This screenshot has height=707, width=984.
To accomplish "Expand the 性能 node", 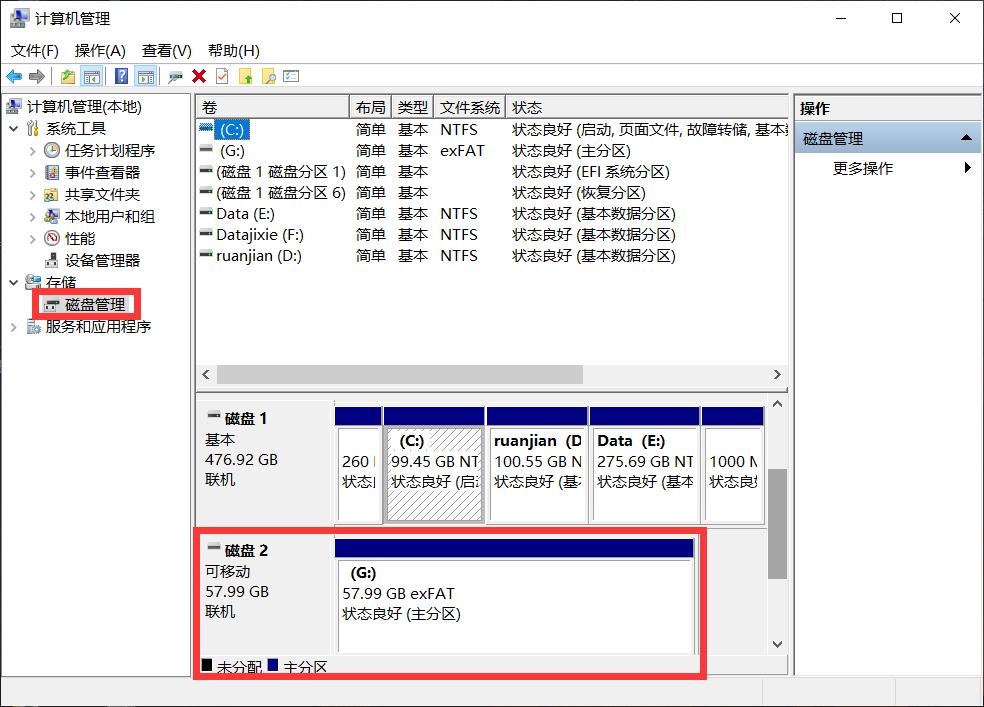I will [x=33, y=238].
